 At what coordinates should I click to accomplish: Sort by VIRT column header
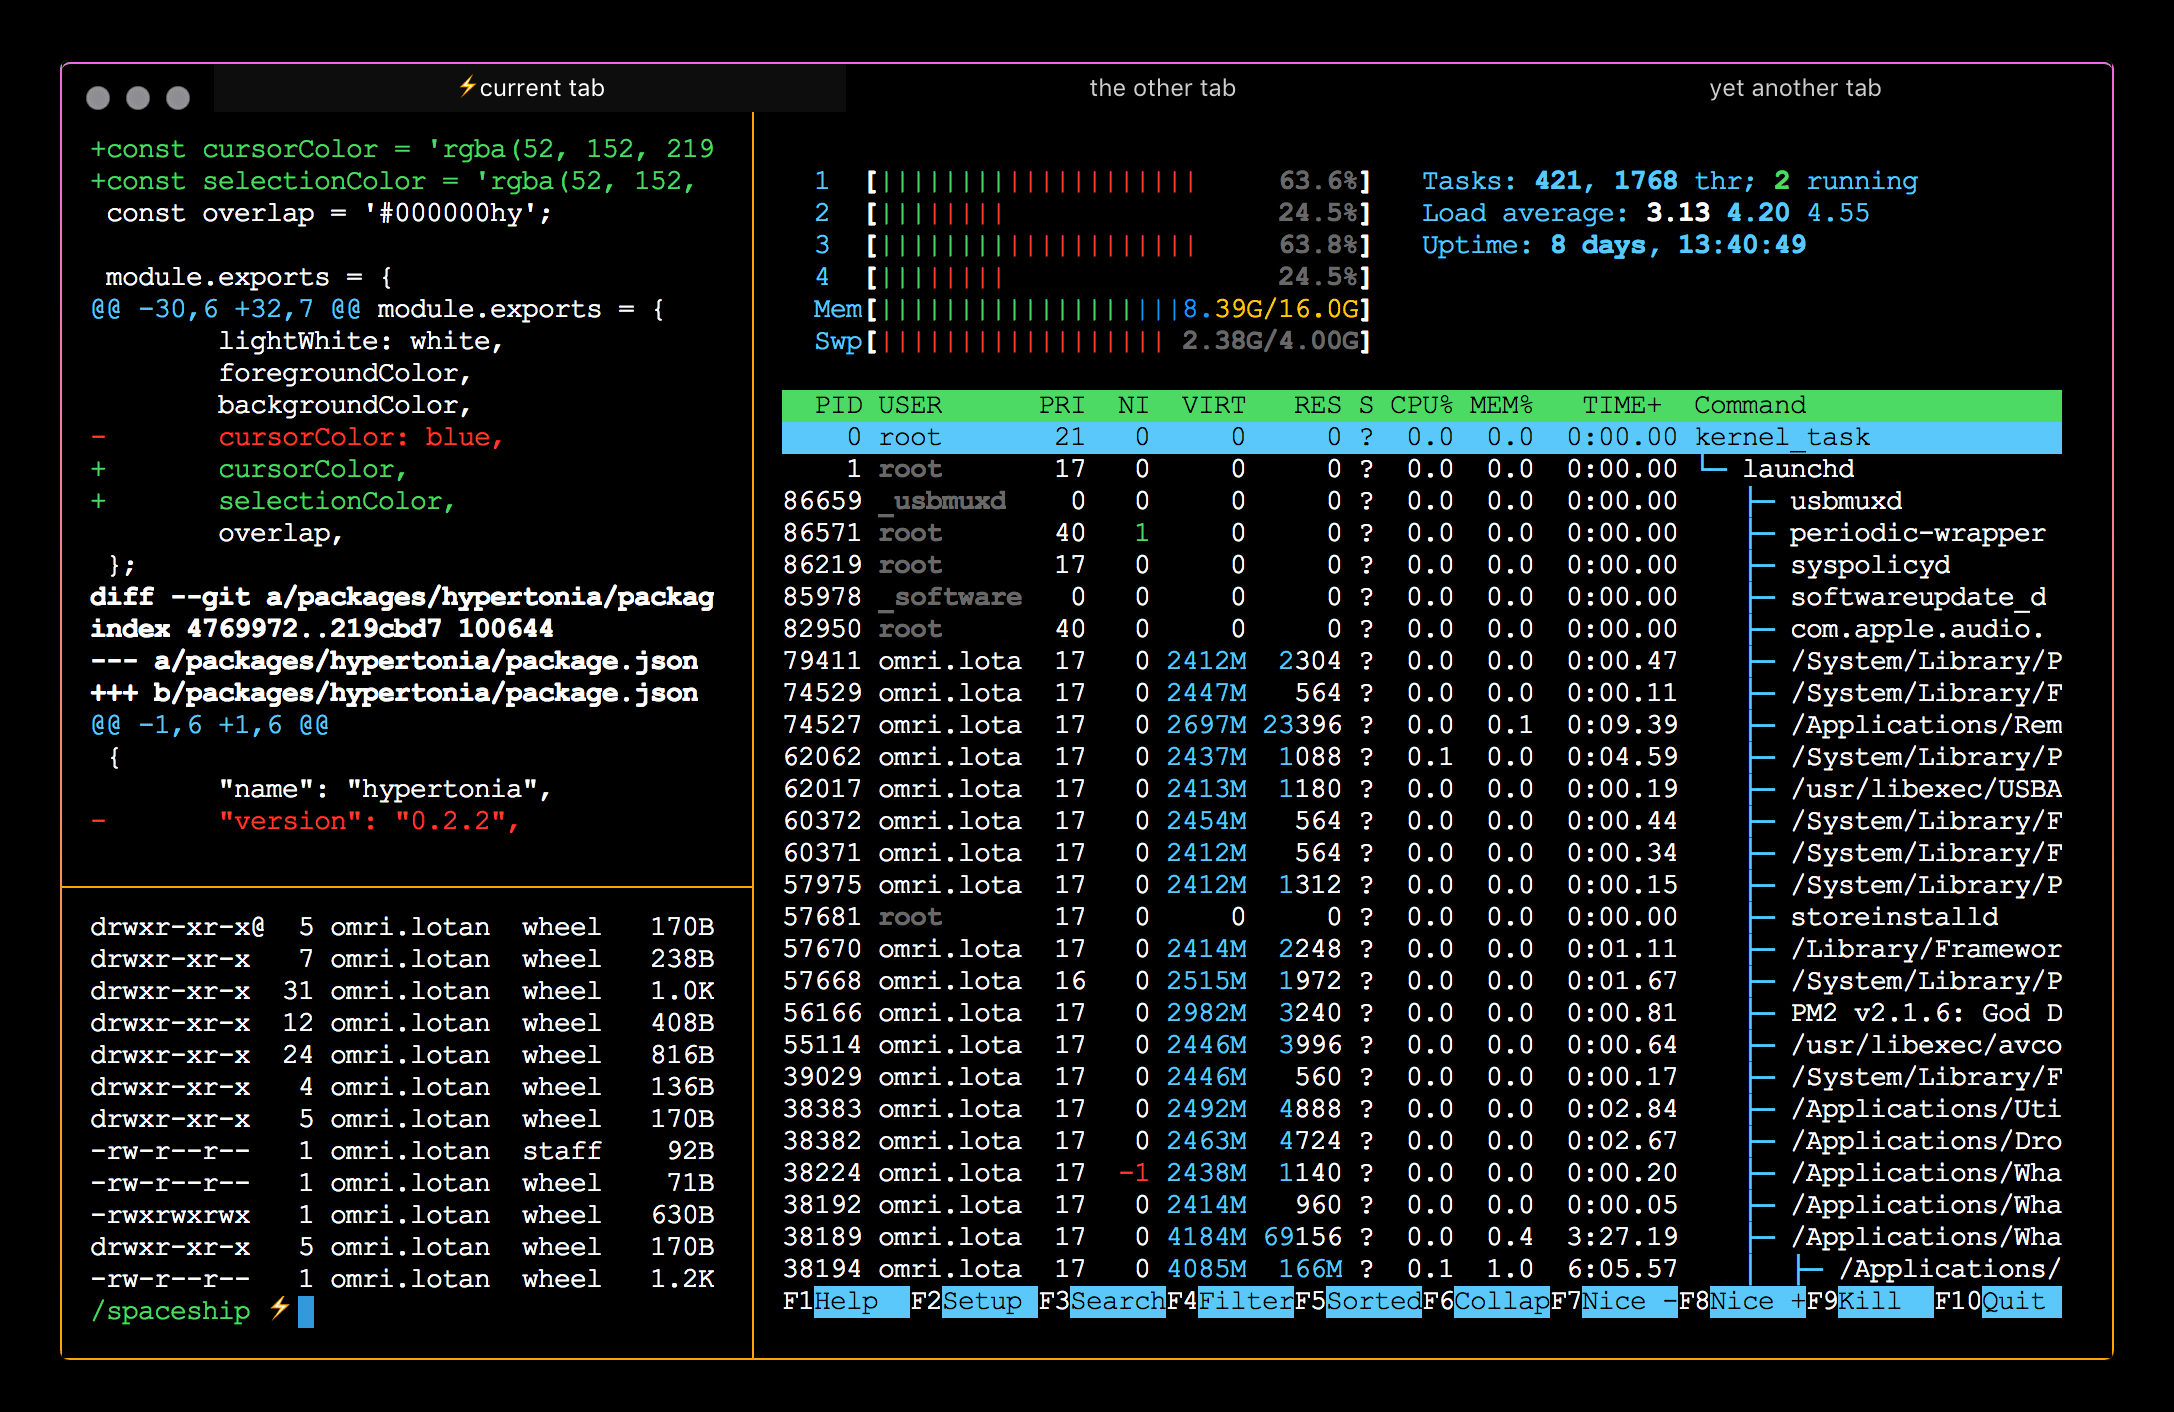point(1213,405)
